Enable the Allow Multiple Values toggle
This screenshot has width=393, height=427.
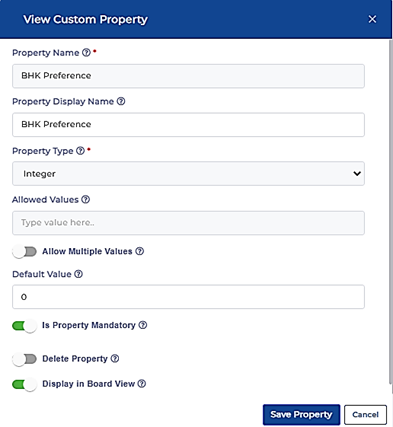(x=24, y=252)
